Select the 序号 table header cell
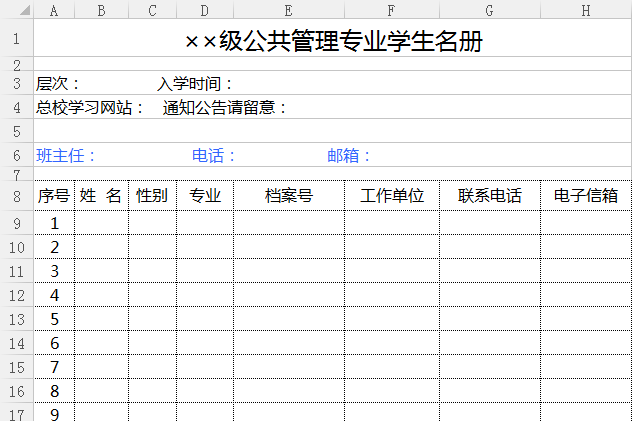632x421 pixels. tap(54, 196)
